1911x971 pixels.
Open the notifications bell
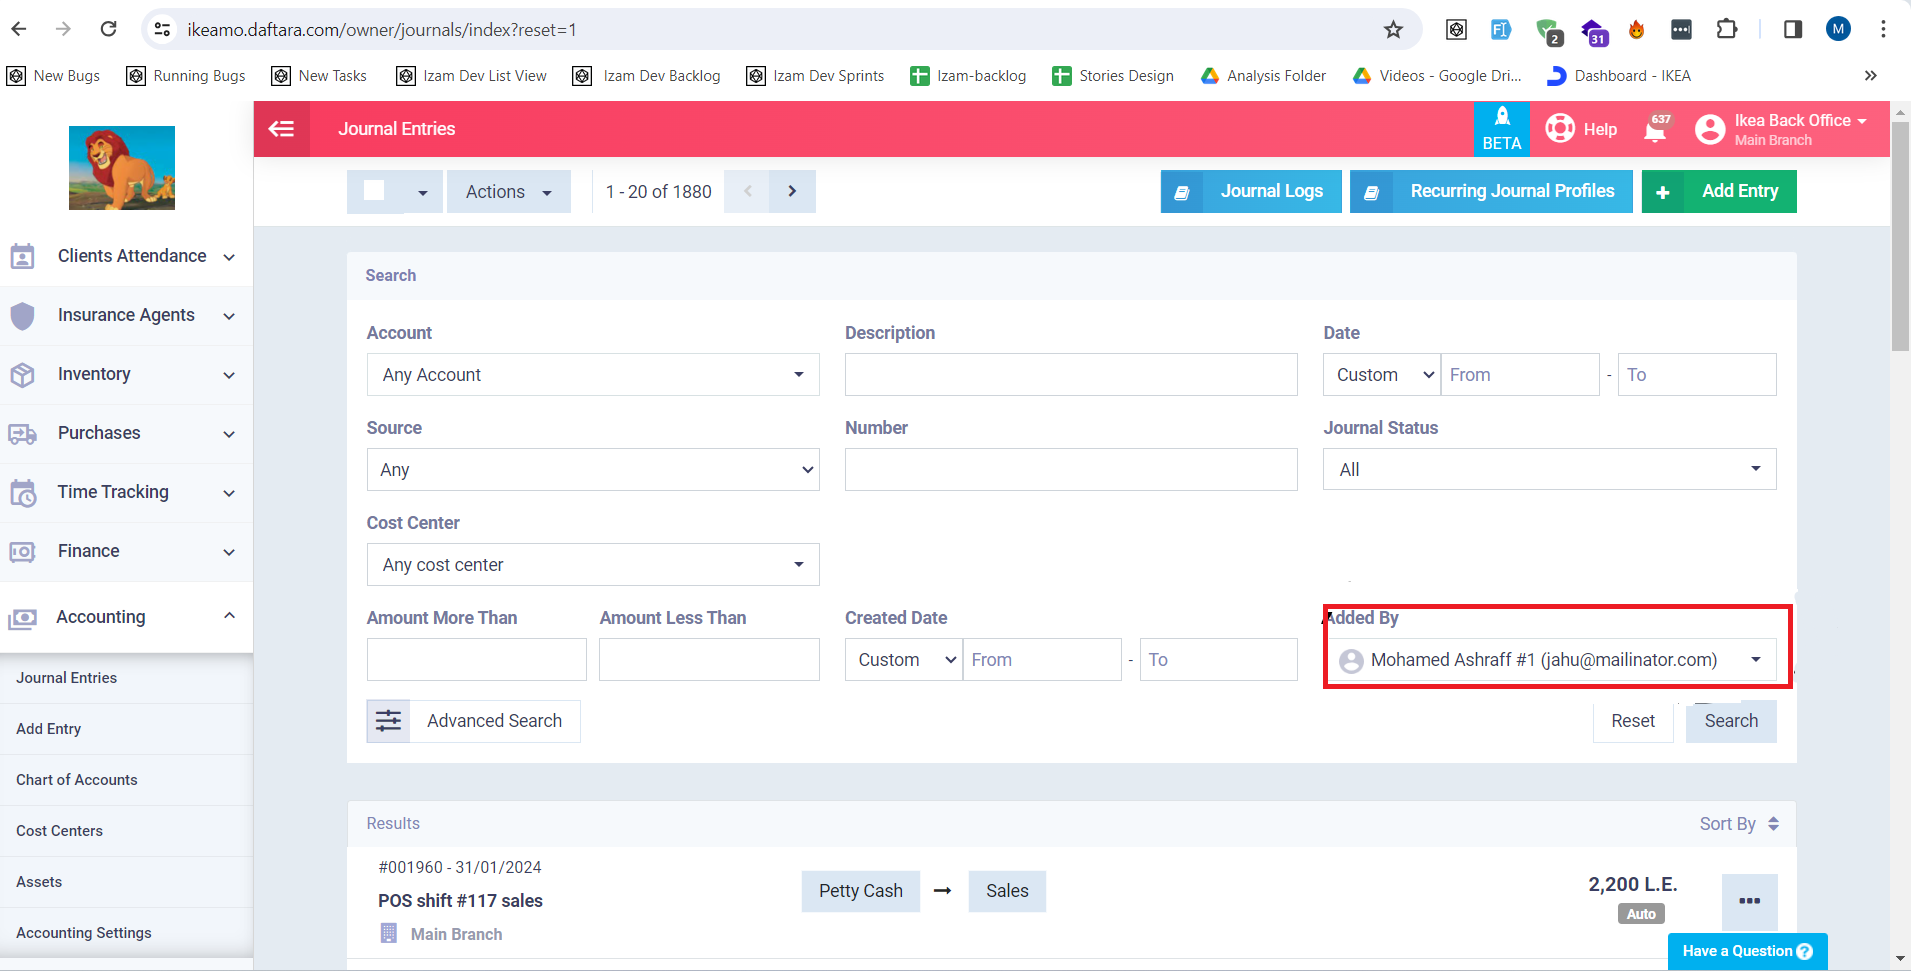click(1655, 129)
